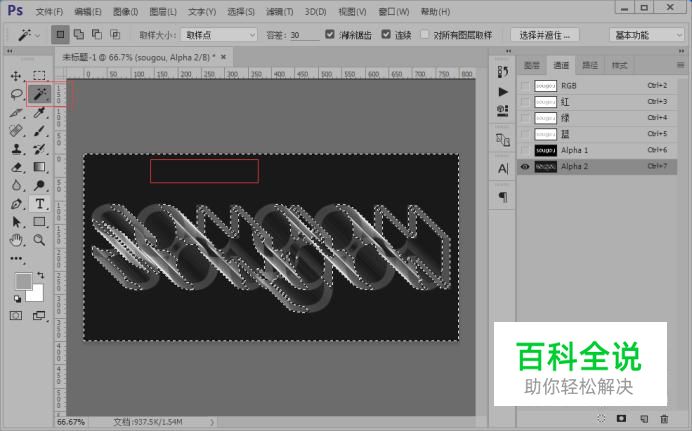Select the Rectangular Marquee tool
Screen dimensions: 692x431
(39, 75)
